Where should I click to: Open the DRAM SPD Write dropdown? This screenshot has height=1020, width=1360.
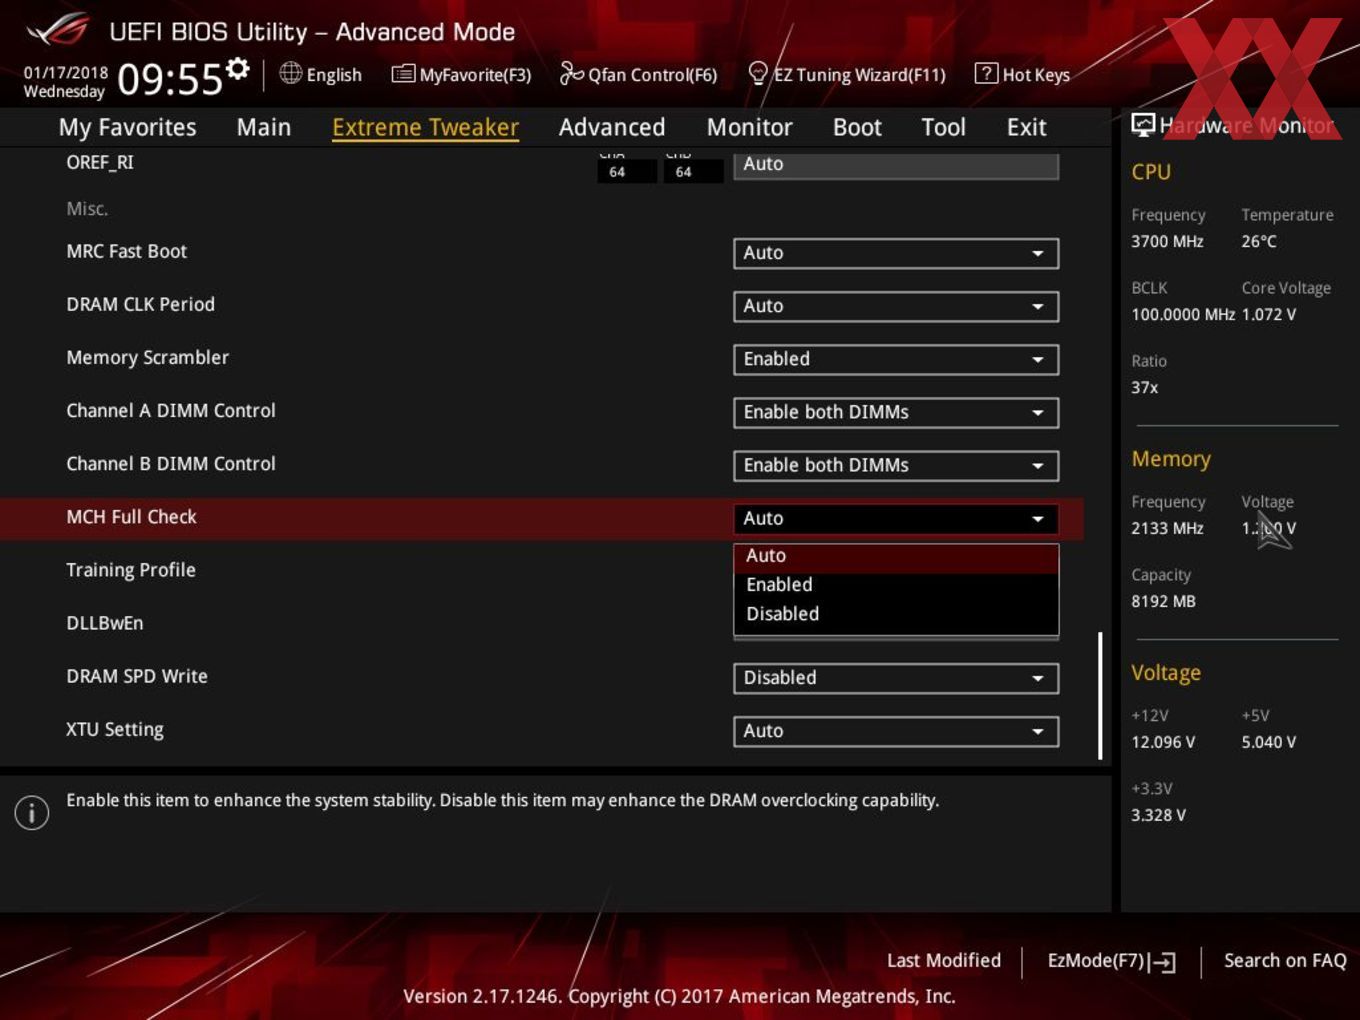pyautogui.click(x=896, y=678)
